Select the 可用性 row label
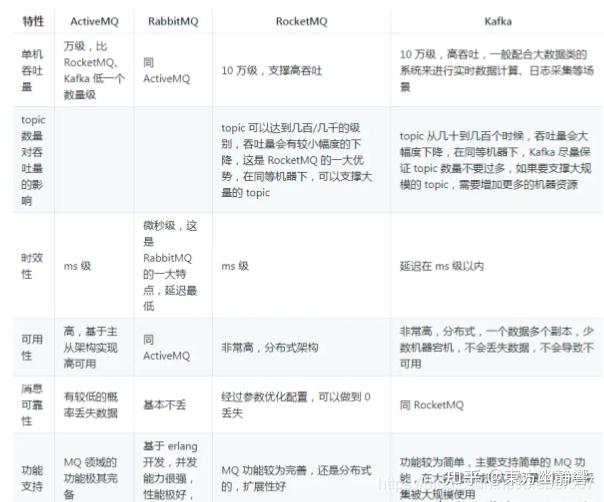Screen dimensions: 604x502 pyautogui.click(x=32, y=347)
